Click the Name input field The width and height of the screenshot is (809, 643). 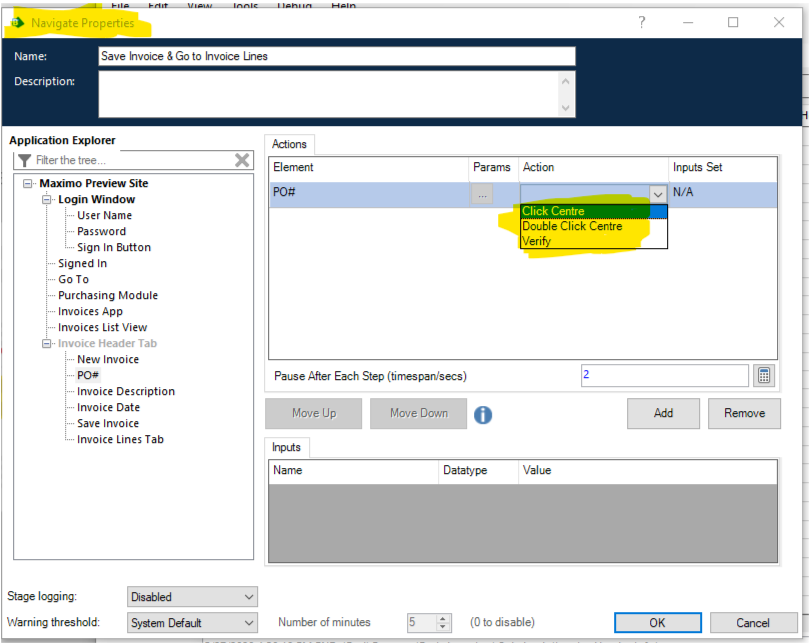(x=337, y=56)
